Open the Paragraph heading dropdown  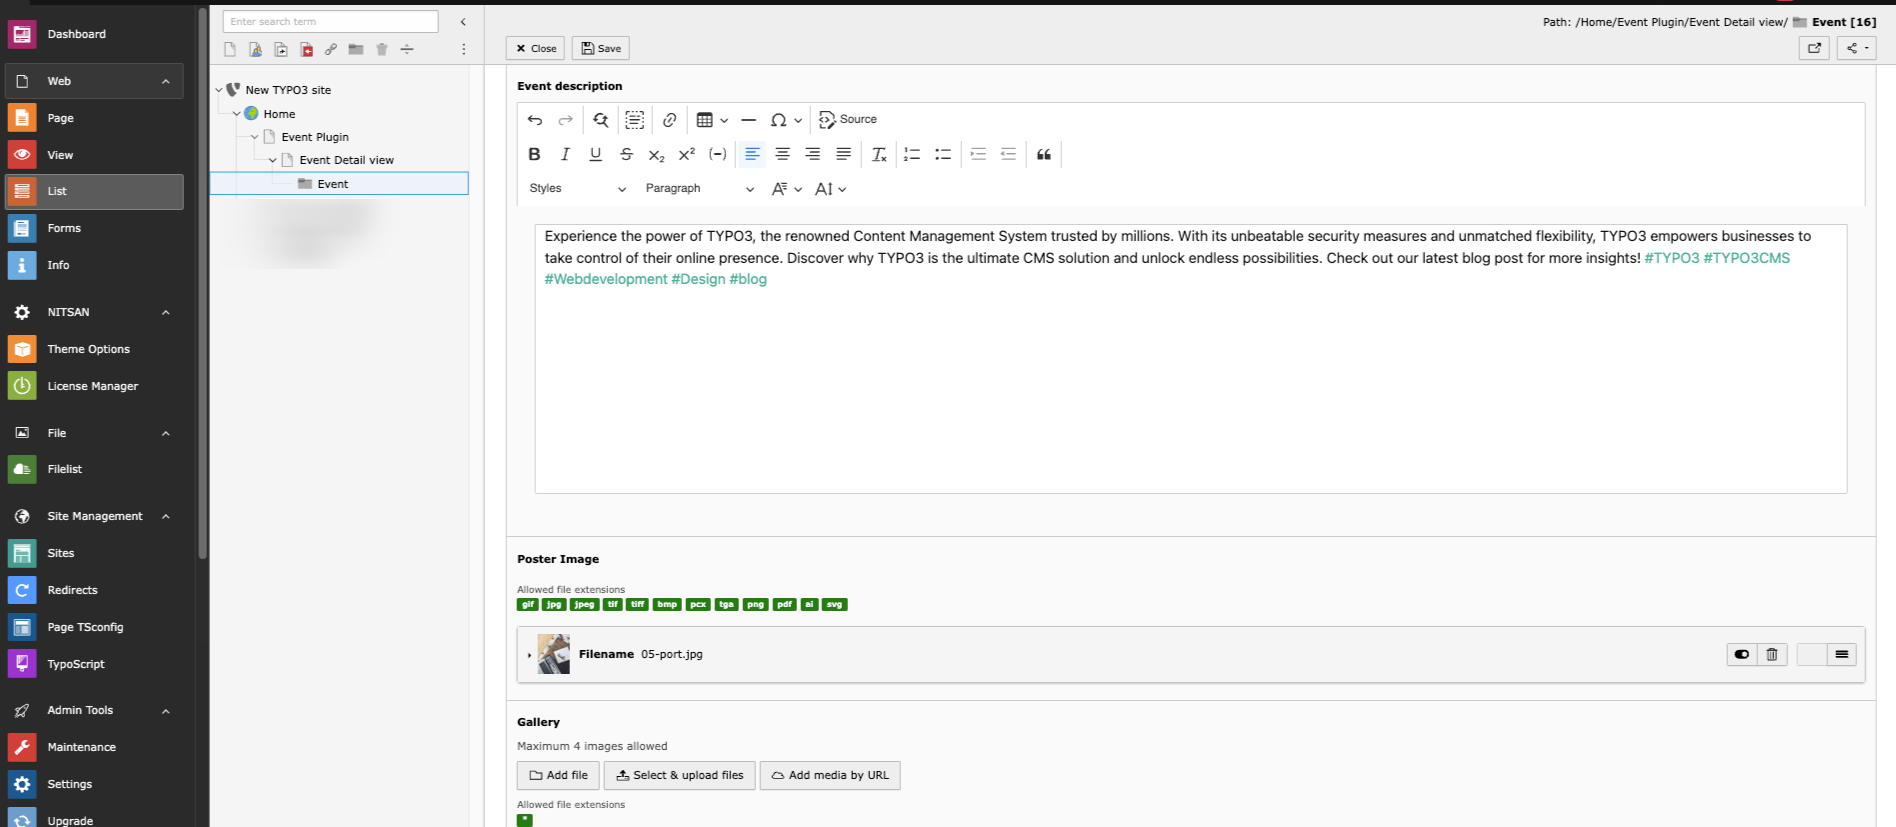pos(700,189)
